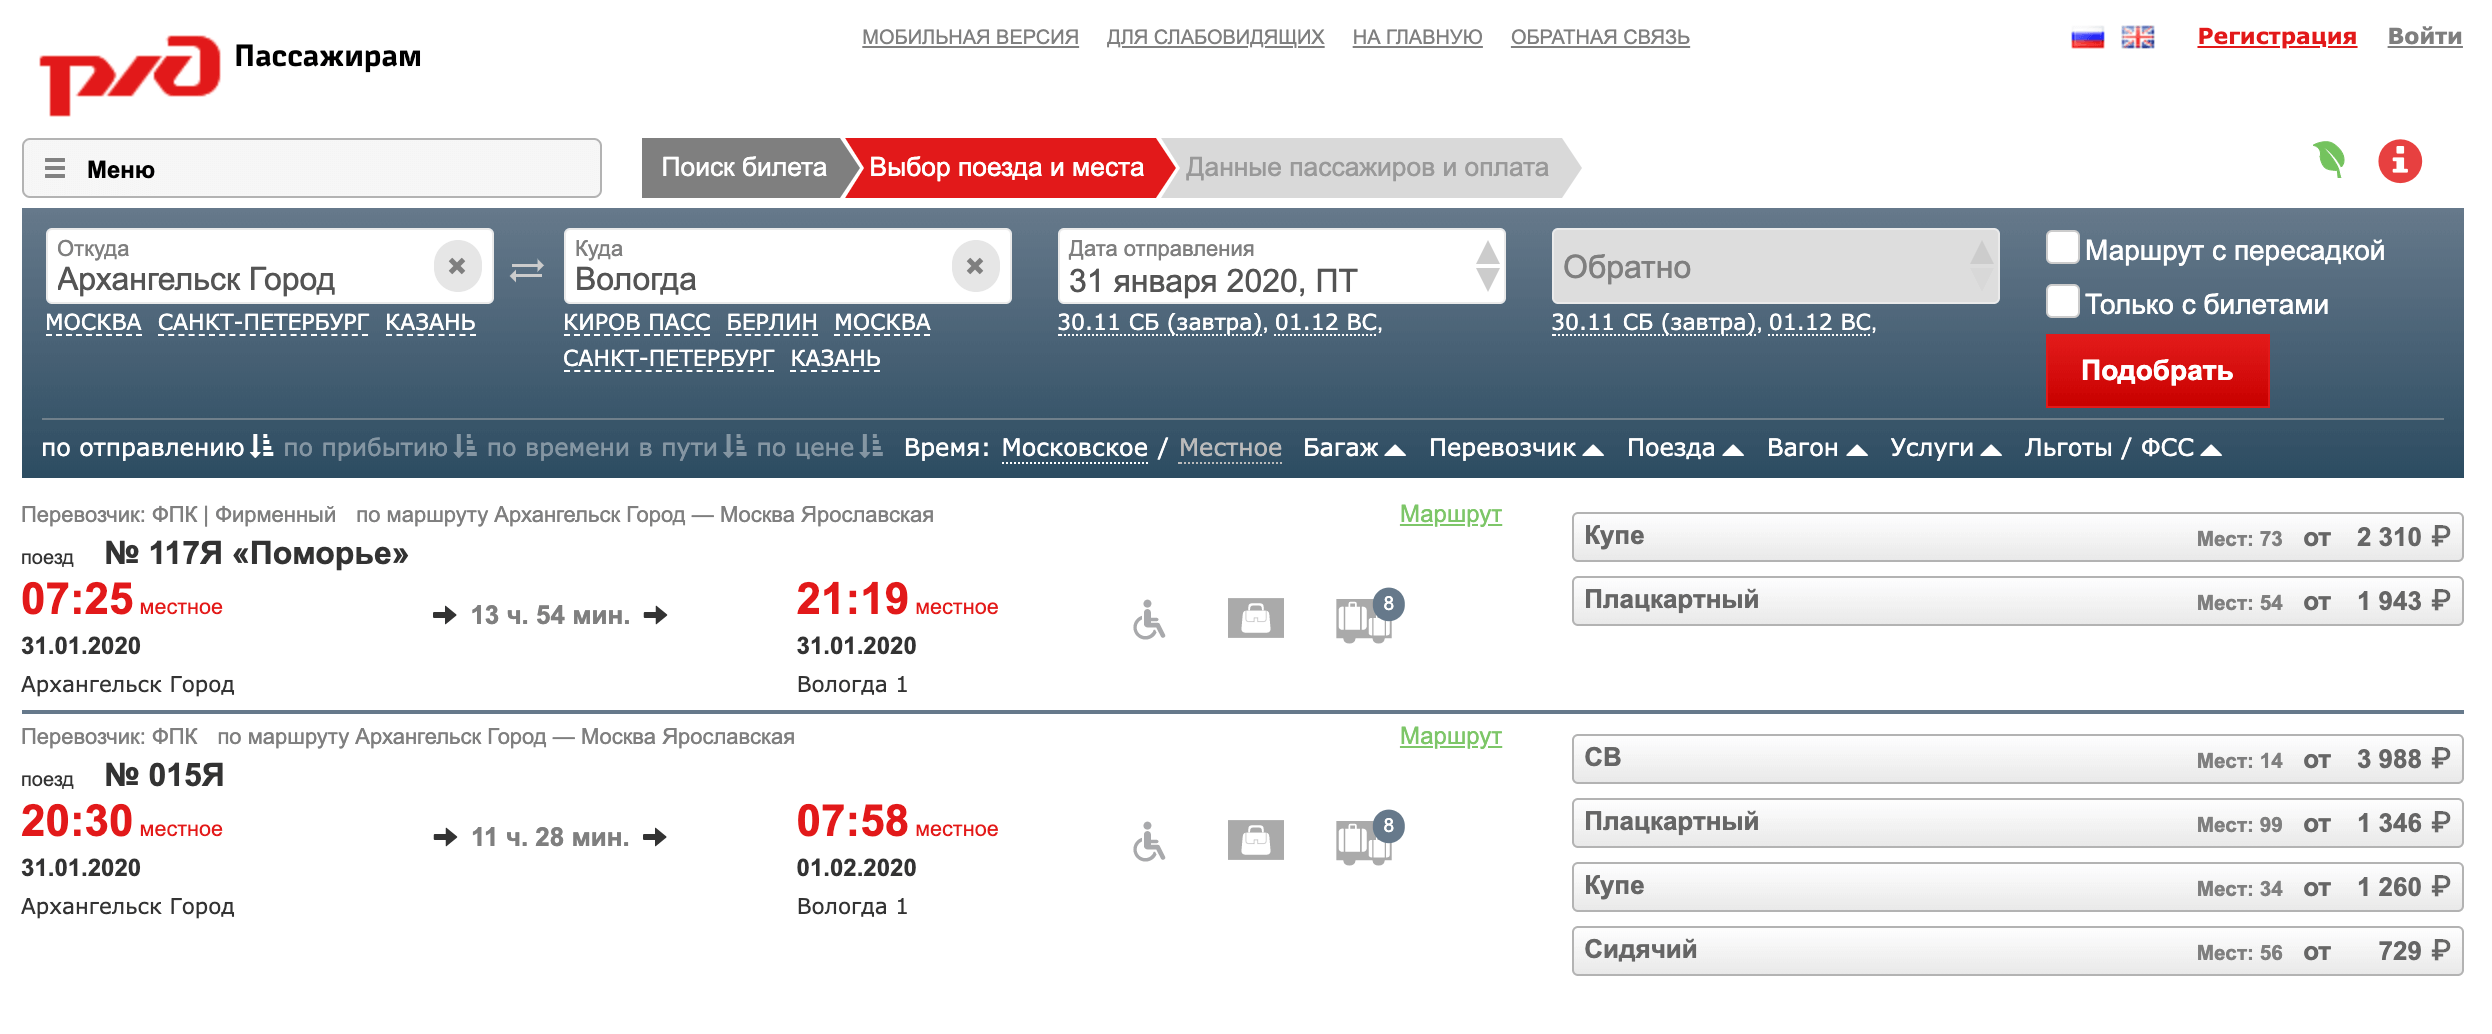Select Сидячий for 729 ₽
This screenshot has width=2492, height=1034.
pyautogui.click(x=2017, y=951)
